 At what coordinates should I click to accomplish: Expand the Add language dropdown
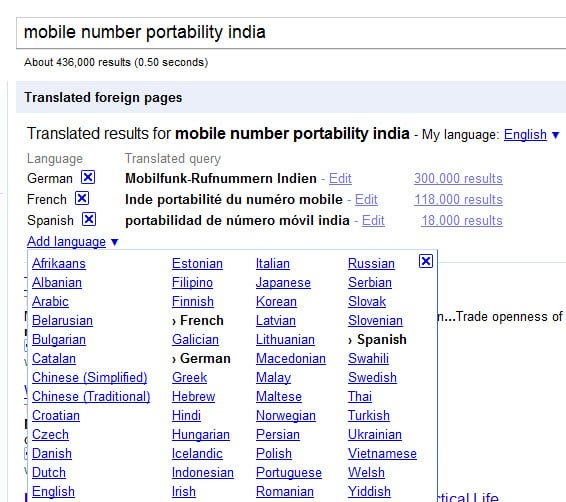66,241
